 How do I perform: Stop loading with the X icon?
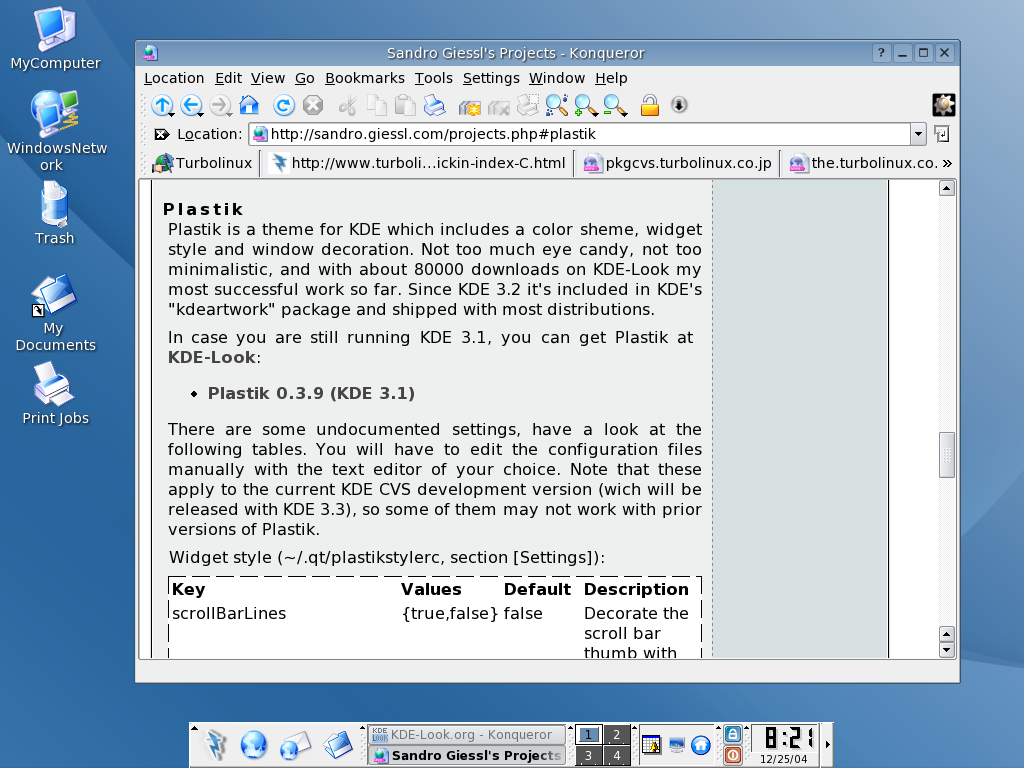313,105
